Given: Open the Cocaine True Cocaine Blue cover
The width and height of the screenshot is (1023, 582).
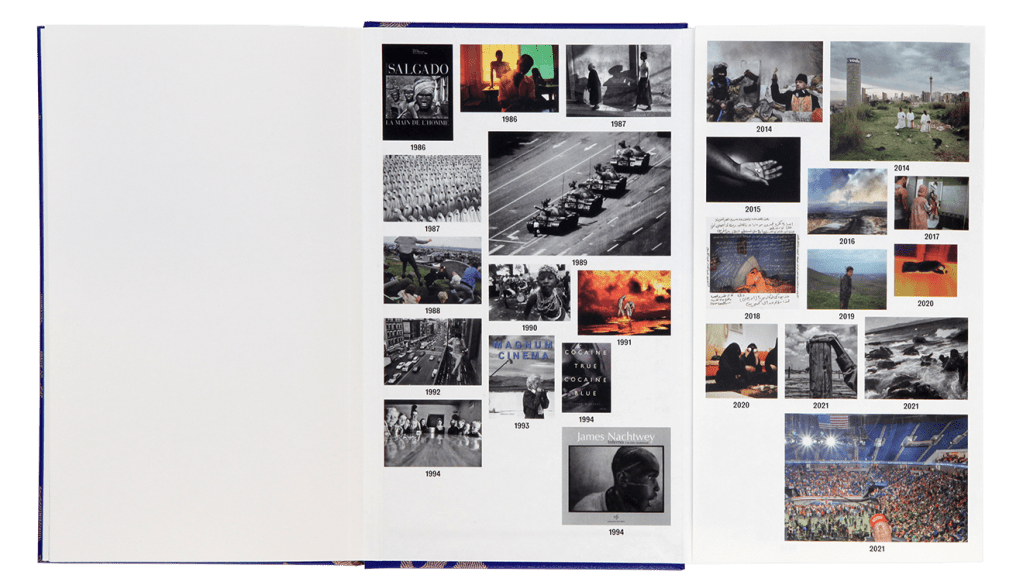Looking at the screenshot, I should (x=586, y=377).
